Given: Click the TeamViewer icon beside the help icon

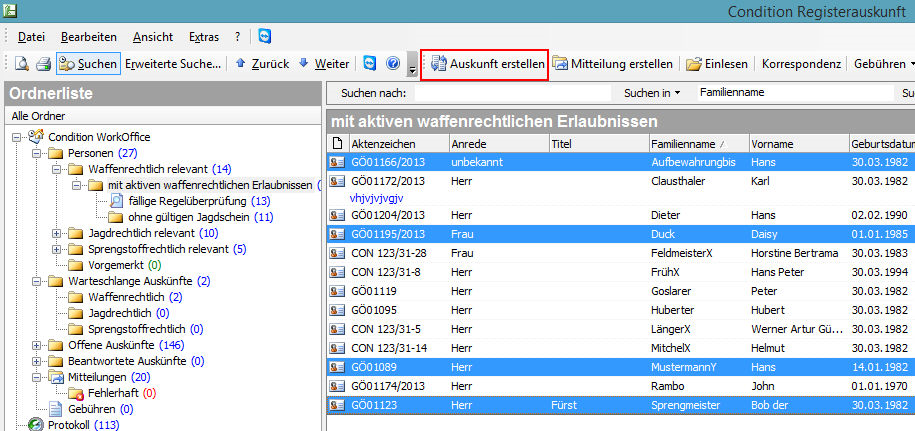Looking at the screenshot, I should tap(370, 64).
